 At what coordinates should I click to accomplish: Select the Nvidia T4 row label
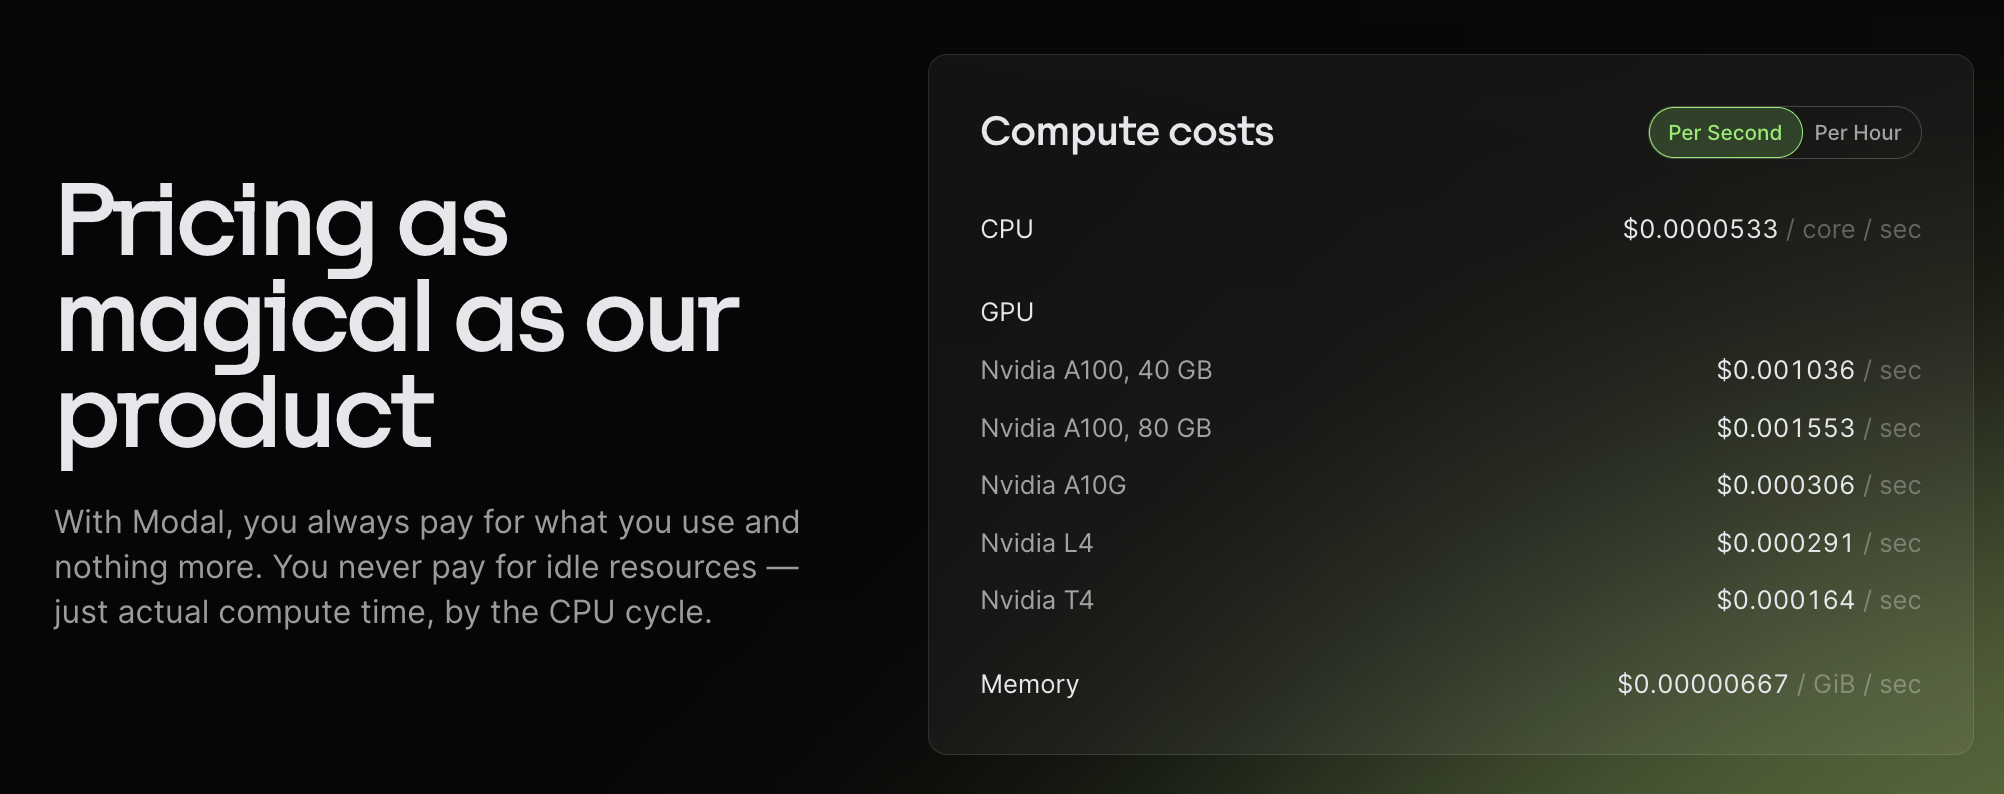(x=1036, y=600)
